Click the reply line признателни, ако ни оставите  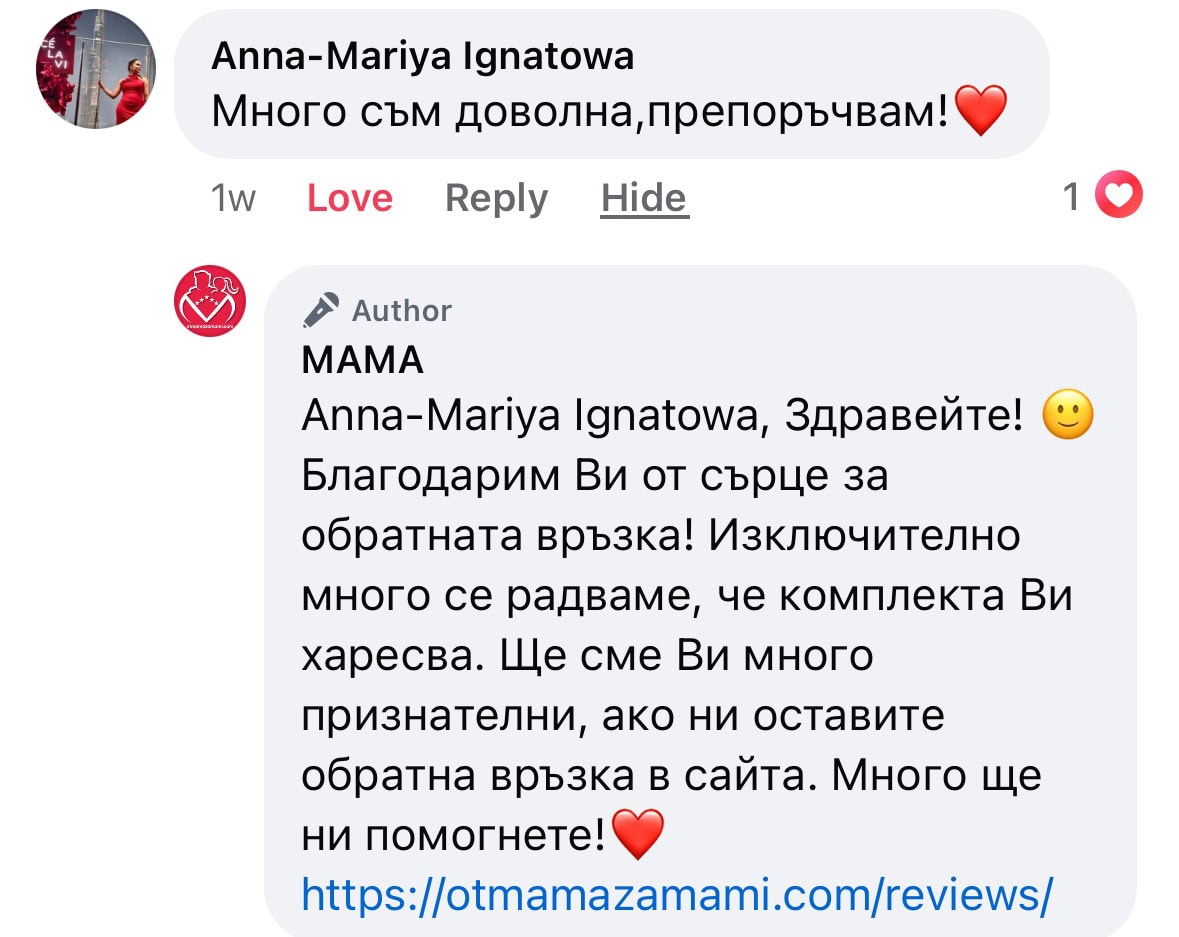622,715
